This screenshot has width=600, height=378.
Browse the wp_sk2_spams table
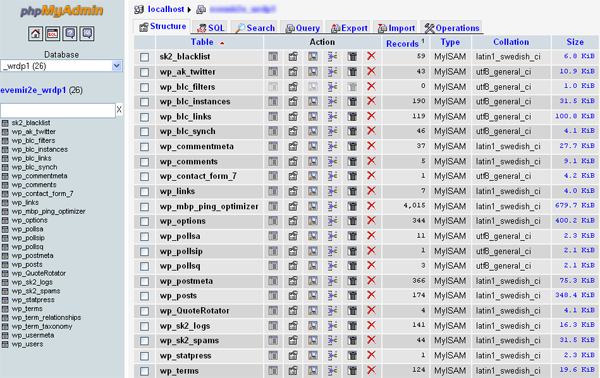273,341
